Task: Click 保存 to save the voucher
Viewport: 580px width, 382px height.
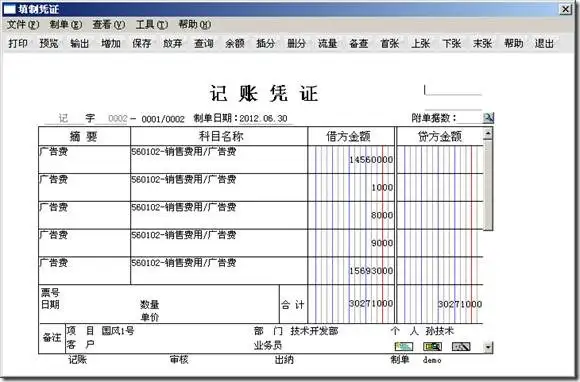Action: coord(142,44)
